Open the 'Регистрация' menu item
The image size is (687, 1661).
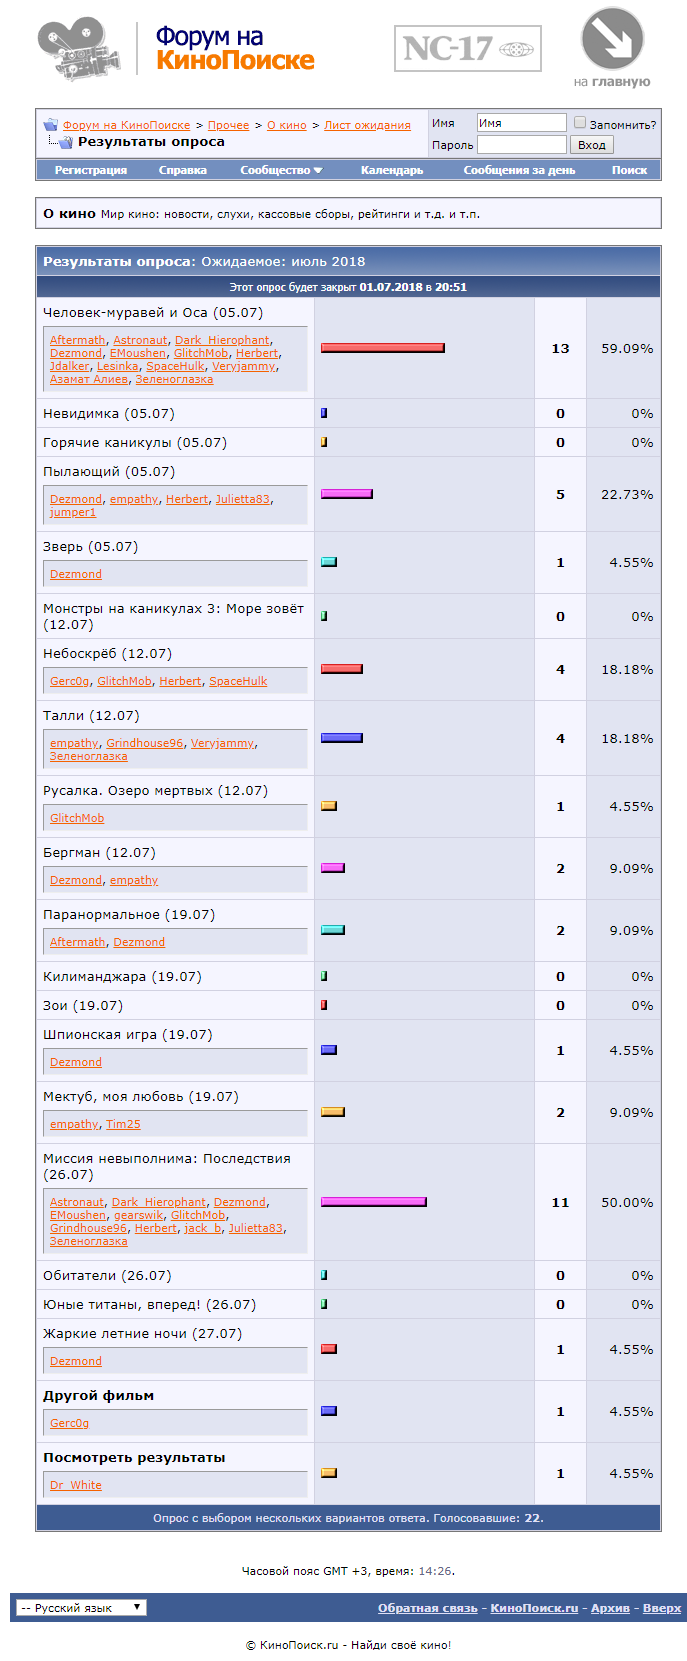pos(91,170)
